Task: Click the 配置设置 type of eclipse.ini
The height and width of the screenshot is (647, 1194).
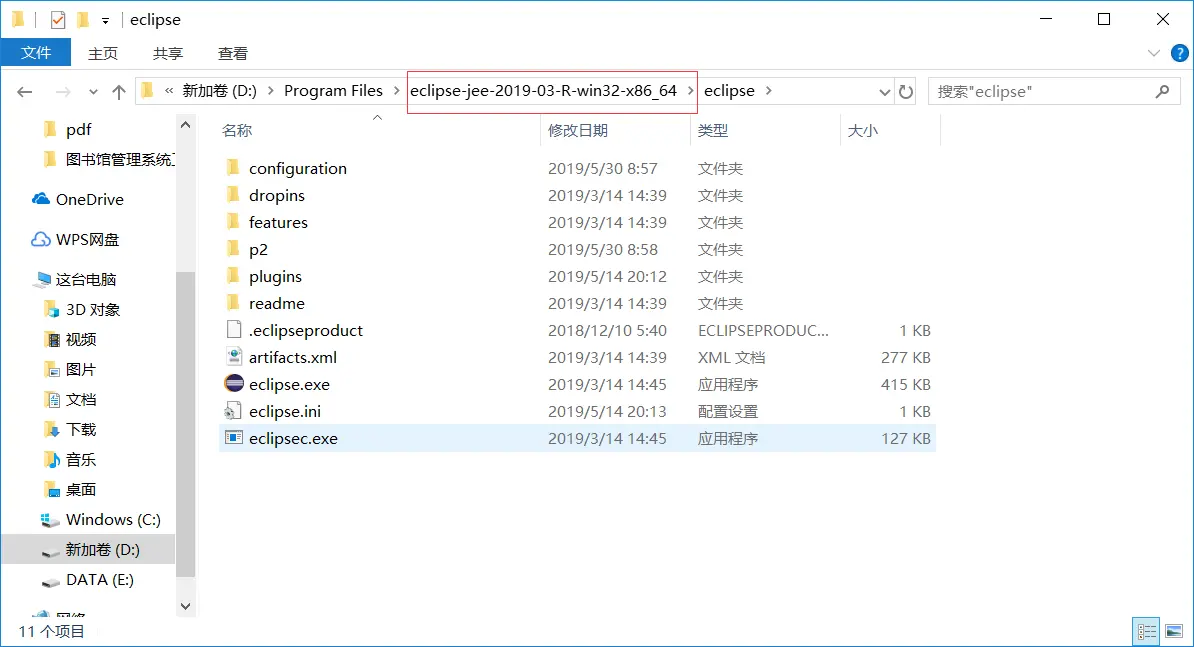Action: coord(728,411)
